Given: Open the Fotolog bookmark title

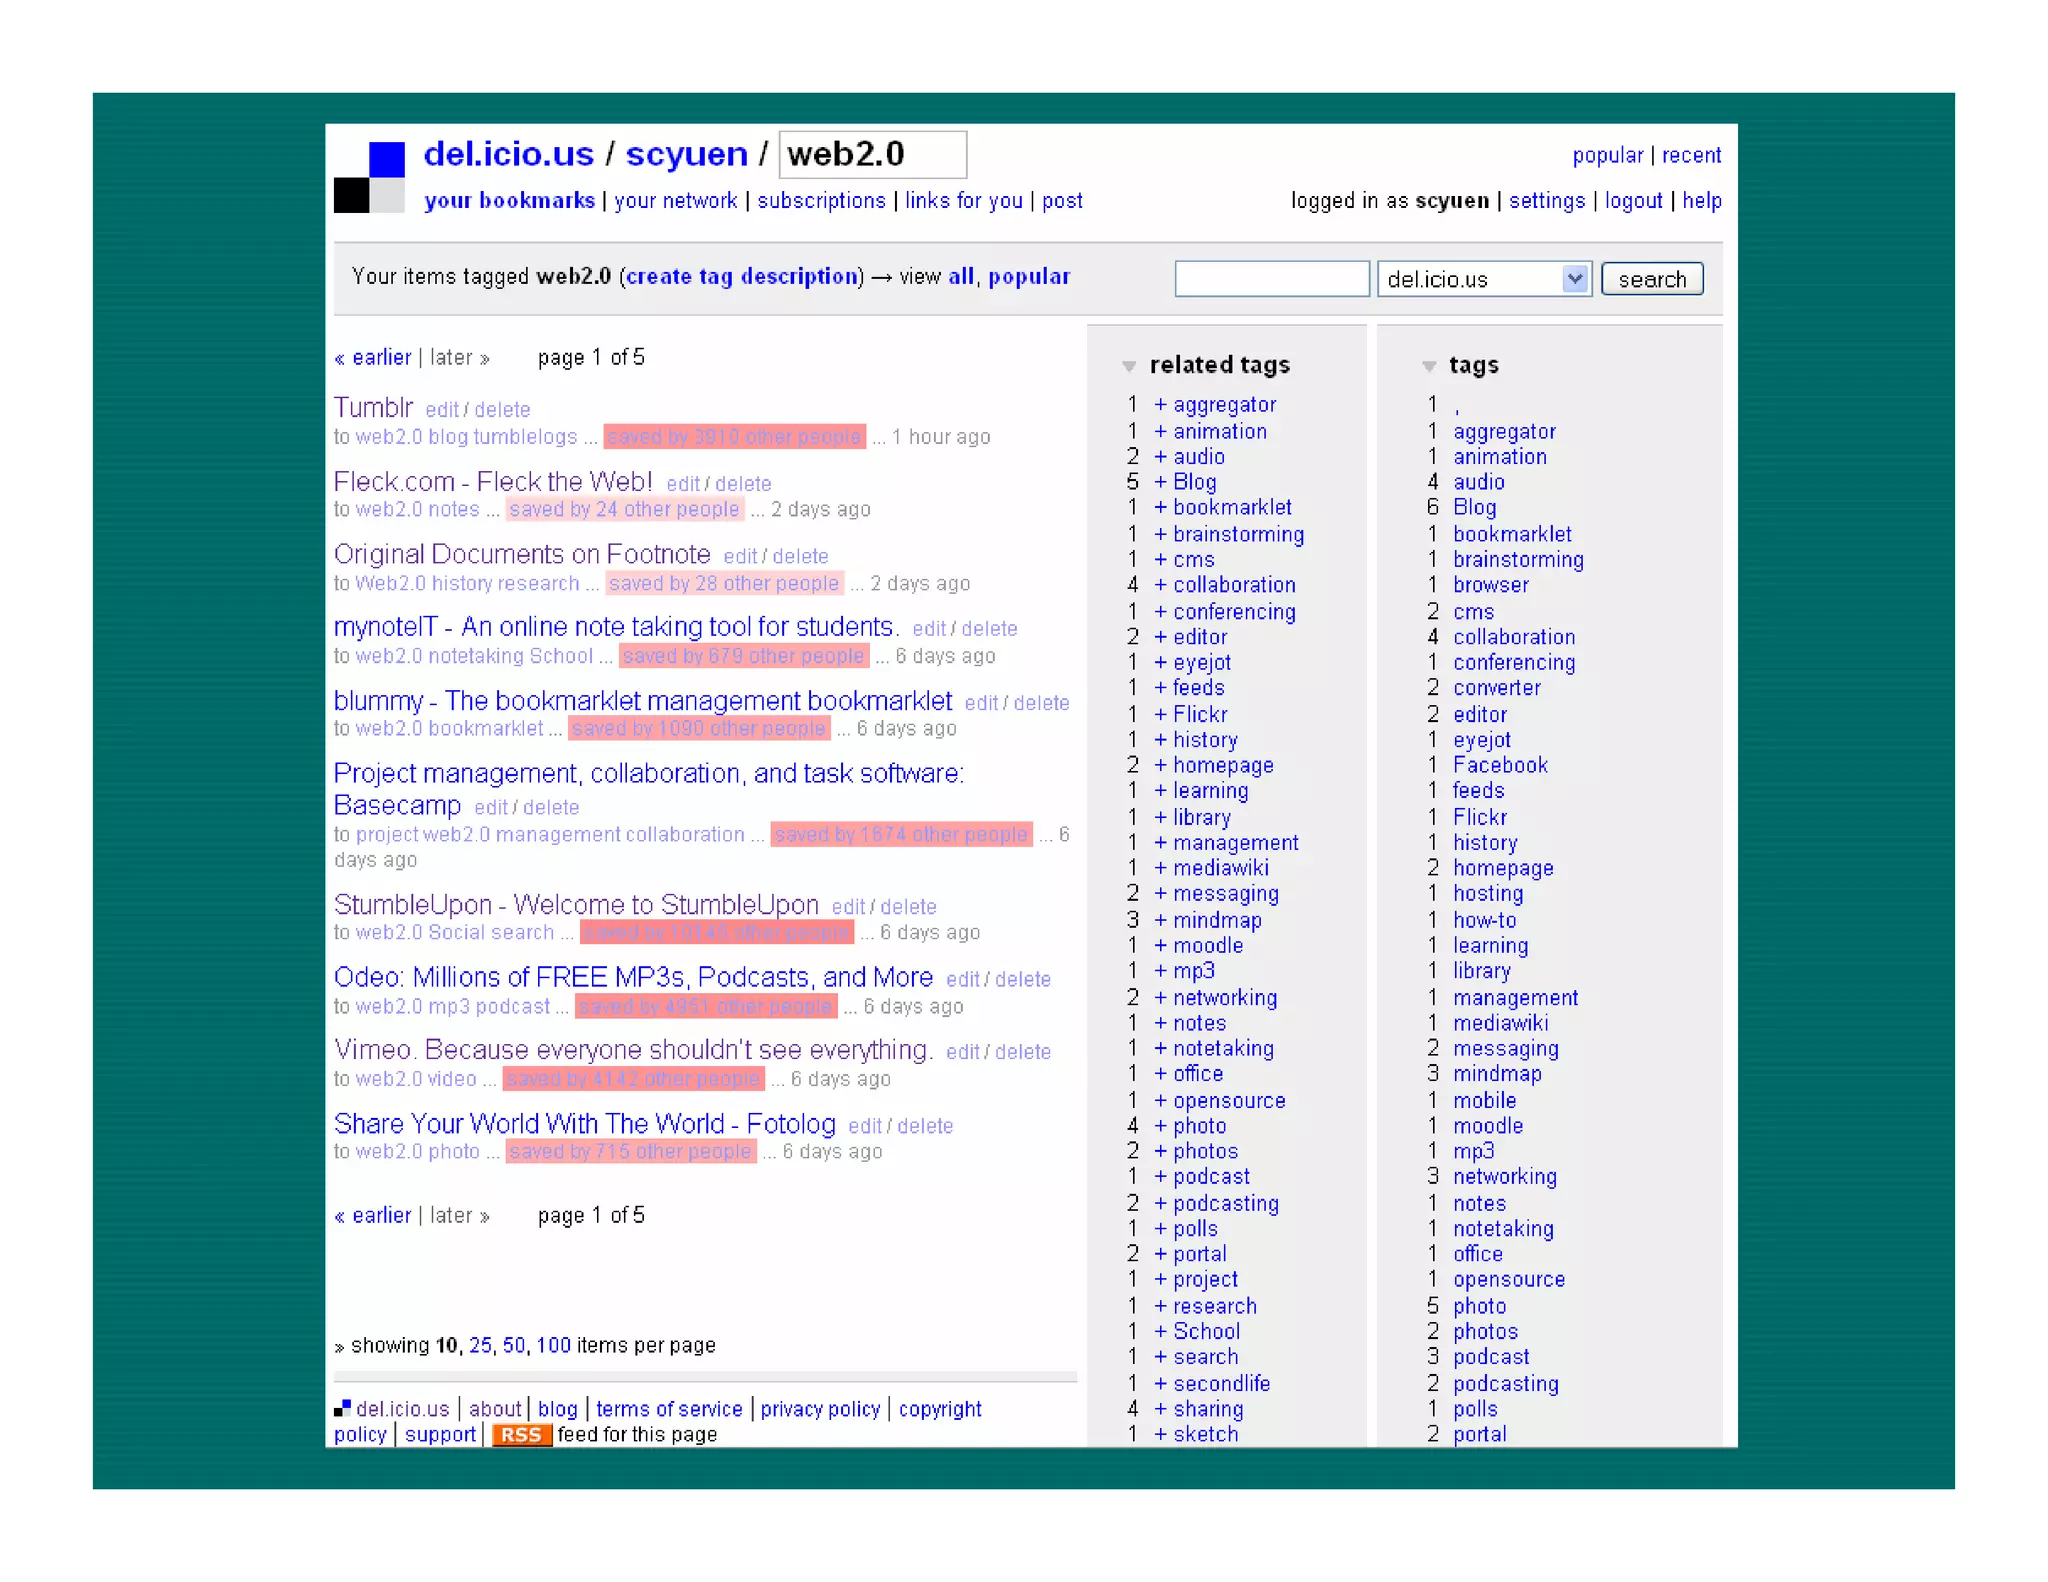Looking at the screenshot, I should [585, 1123].
